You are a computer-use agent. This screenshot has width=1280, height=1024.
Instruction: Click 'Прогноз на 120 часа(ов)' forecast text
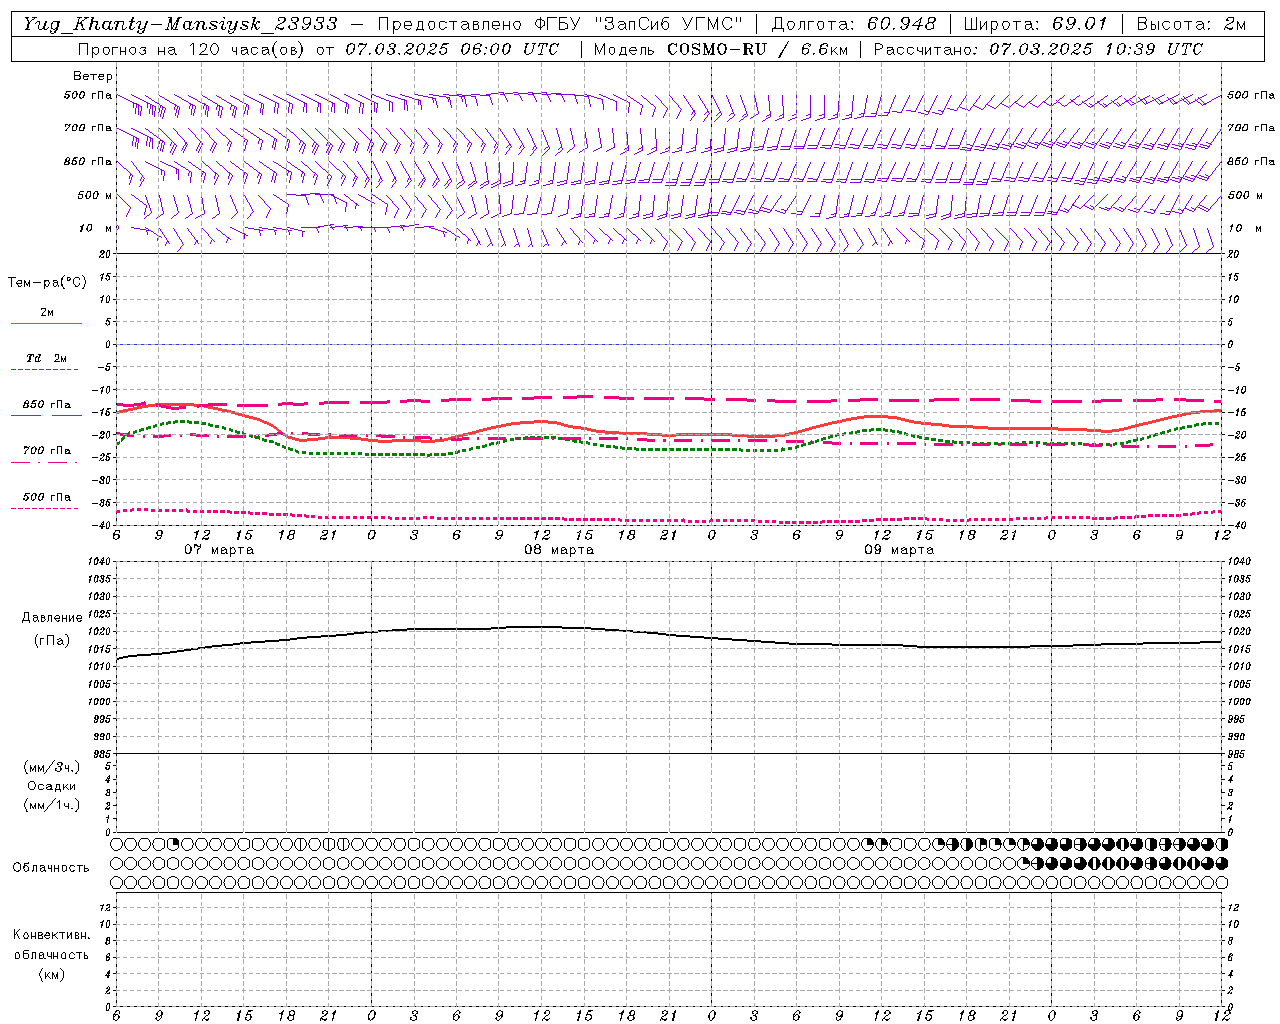pos(192,49)
